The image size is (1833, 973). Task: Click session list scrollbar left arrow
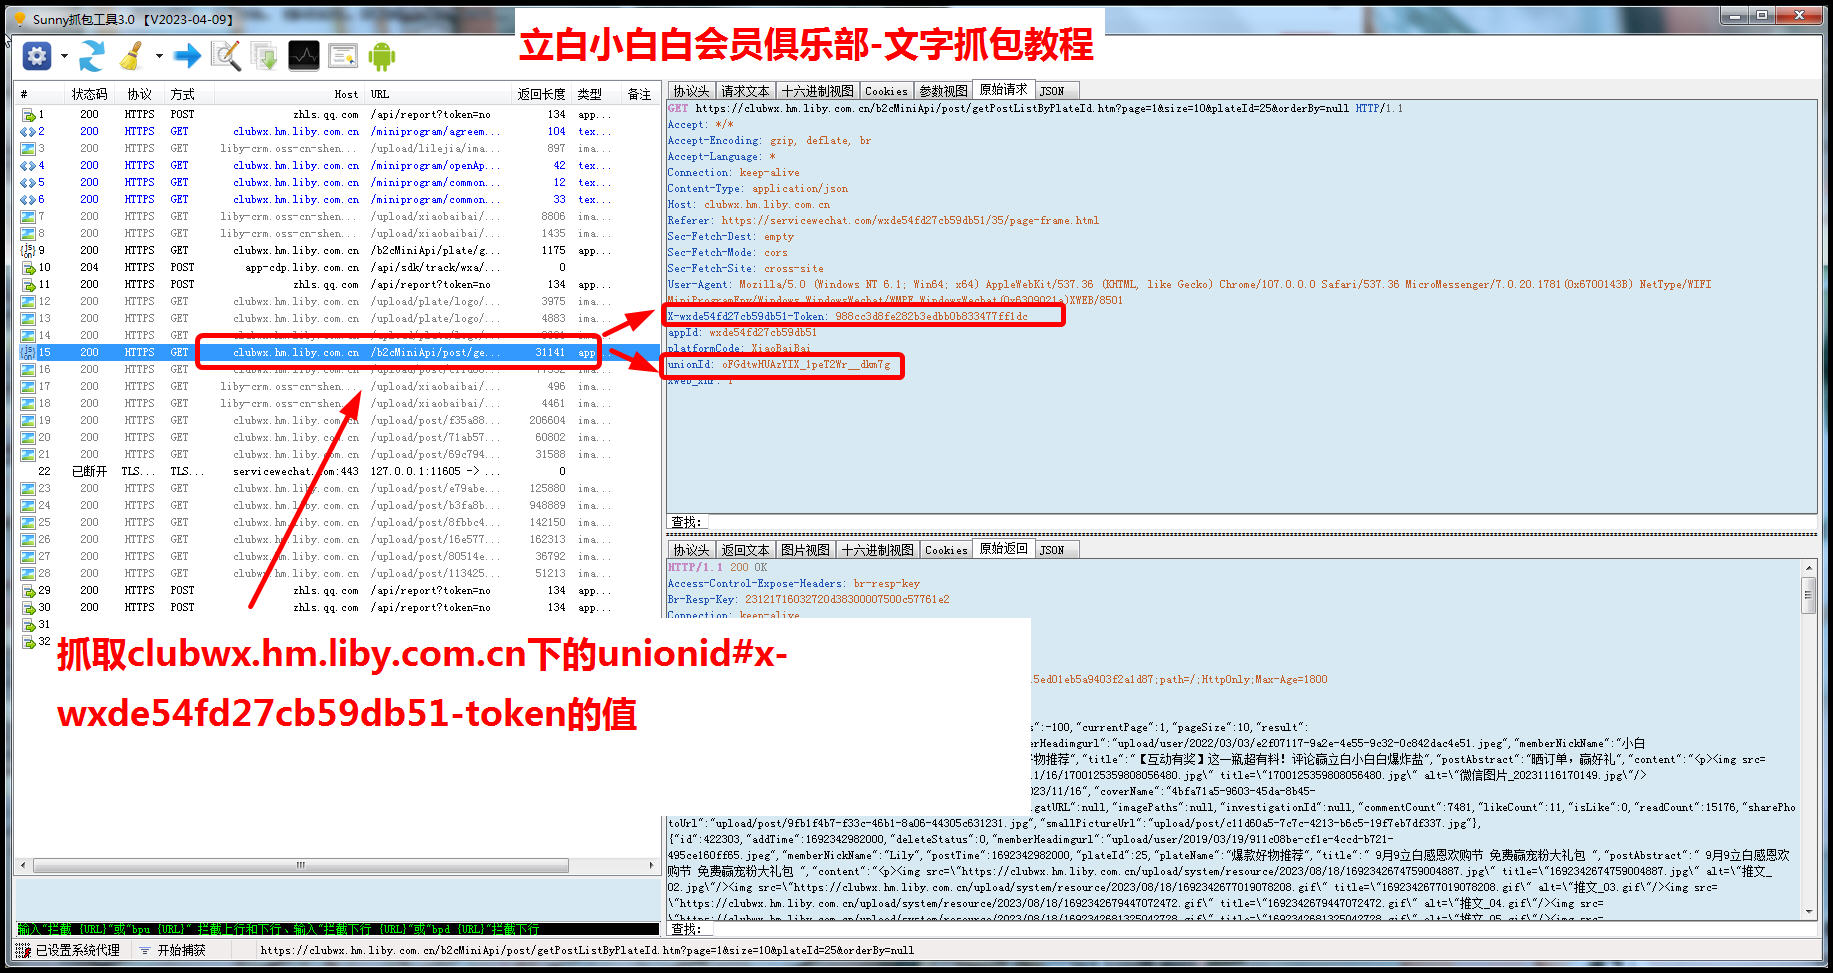point(23,866)
